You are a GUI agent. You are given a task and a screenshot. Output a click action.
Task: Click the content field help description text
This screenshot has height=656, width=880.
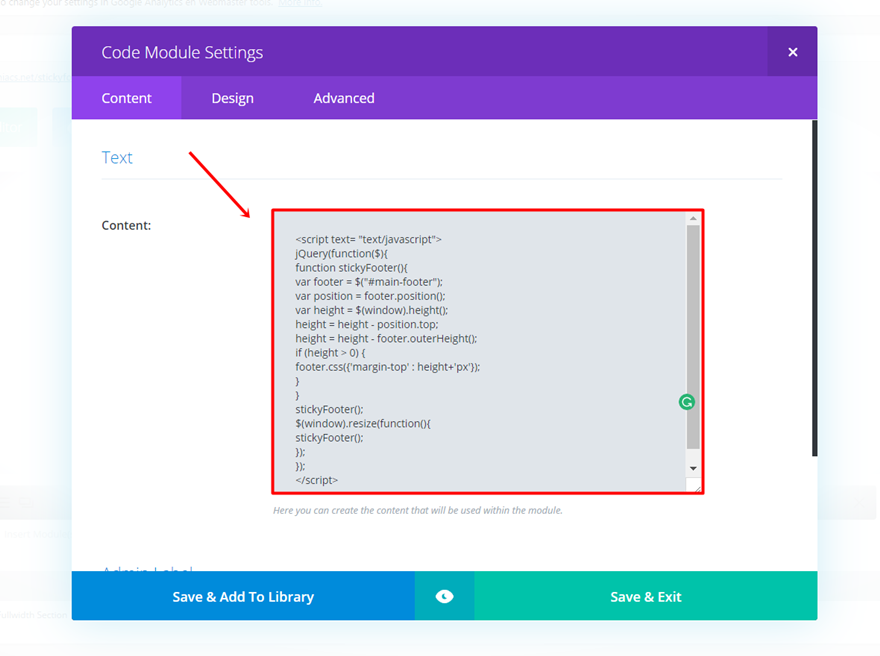pyautogui.click(x=418, y=510)
